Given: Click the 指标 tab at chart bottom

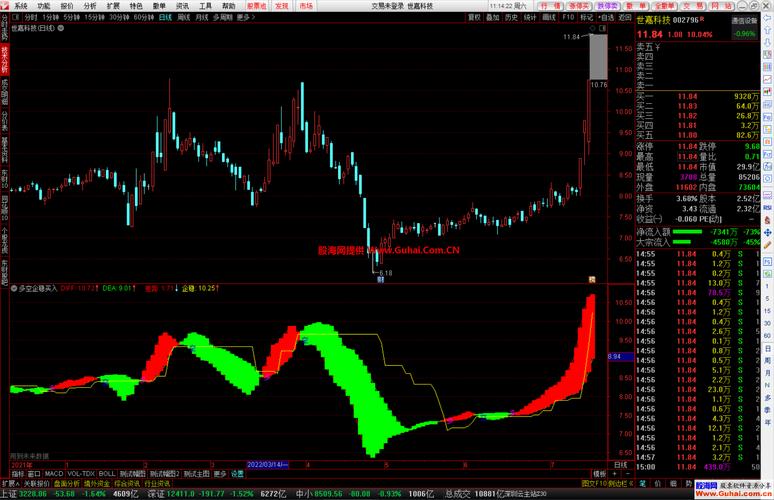Looking at the screenshot, I should pyautogui.click(x=18, y=474).
